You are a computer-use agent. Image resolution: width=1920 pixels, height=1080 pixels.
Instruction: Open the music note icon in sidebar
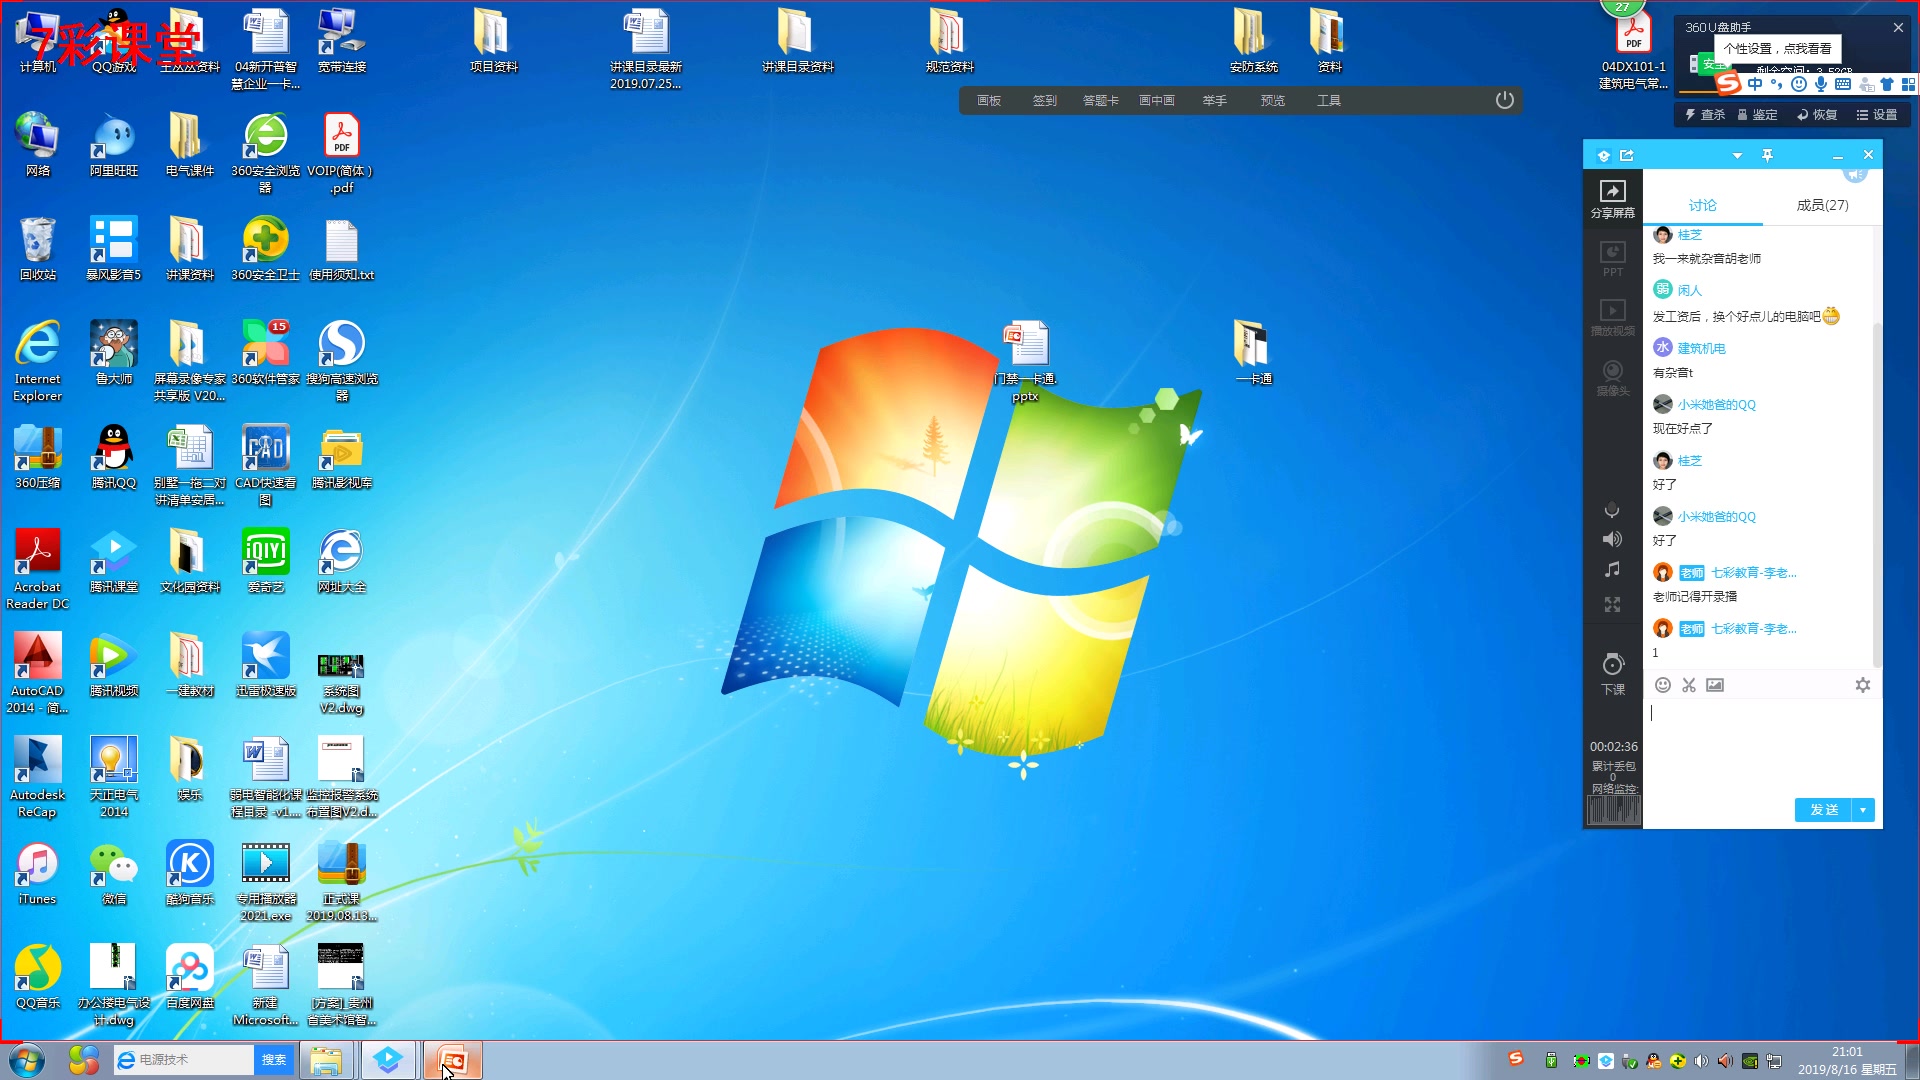pyautogui.click(x=1612, y=569)
